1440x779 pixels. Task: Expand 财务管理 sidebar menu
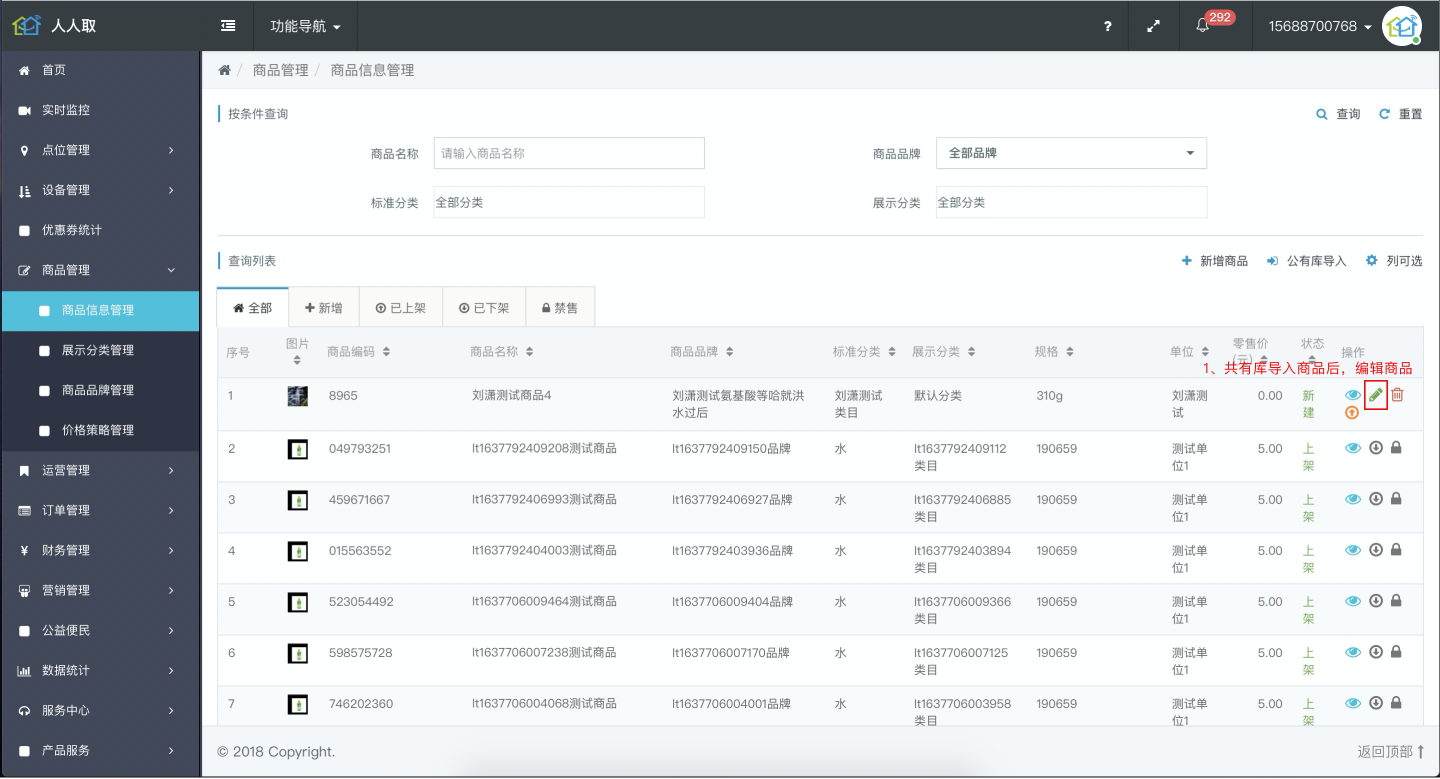(x=100, y=550)
